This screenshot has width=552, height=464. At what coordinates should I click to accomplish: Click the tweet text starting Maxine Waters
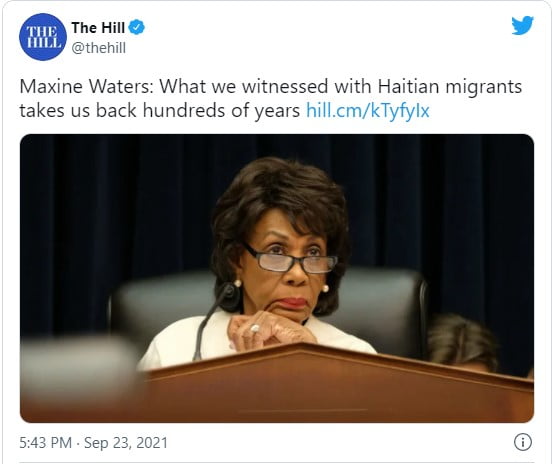tap(270, 99)
